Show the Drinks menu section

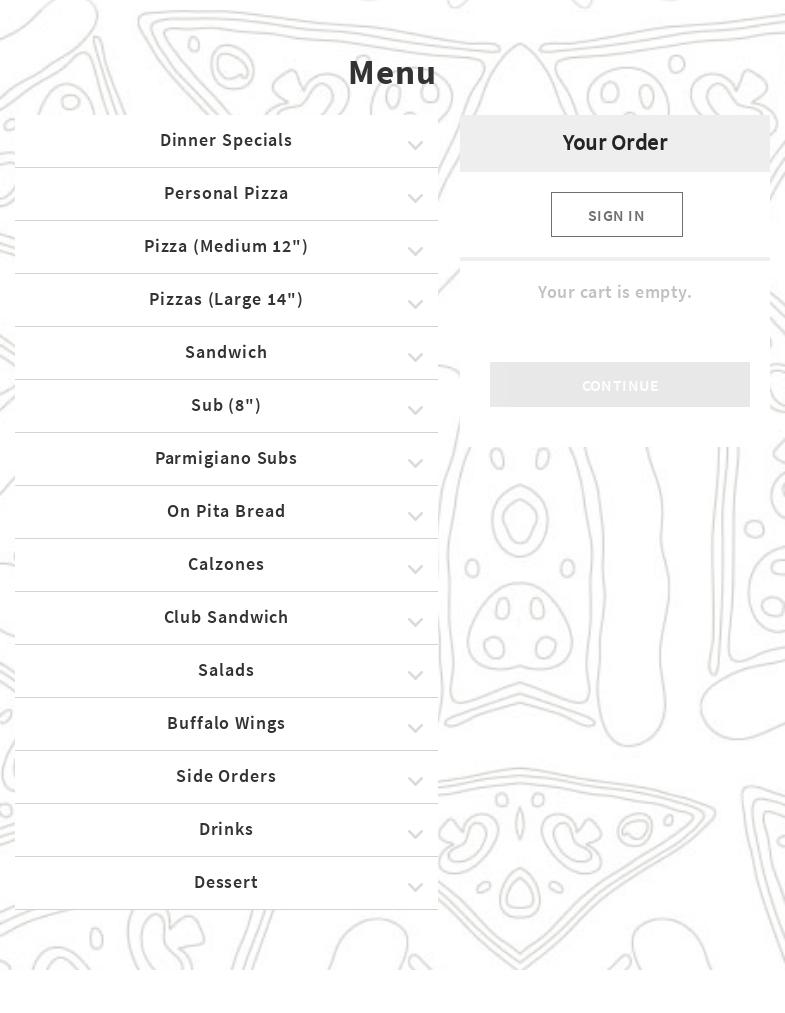tap(226, 829)
